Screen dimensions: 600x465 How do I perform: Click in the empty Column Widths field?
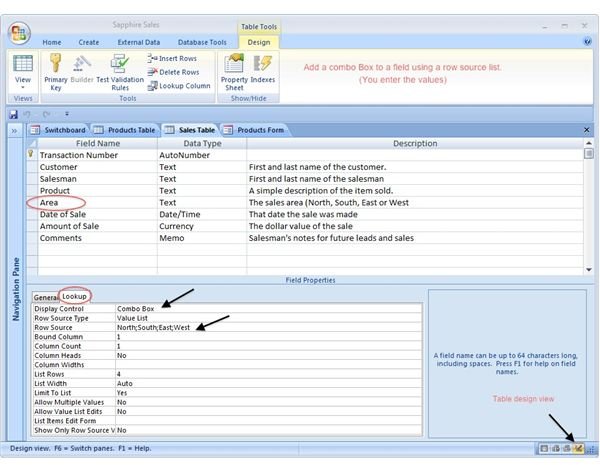[x=269, y=365]
